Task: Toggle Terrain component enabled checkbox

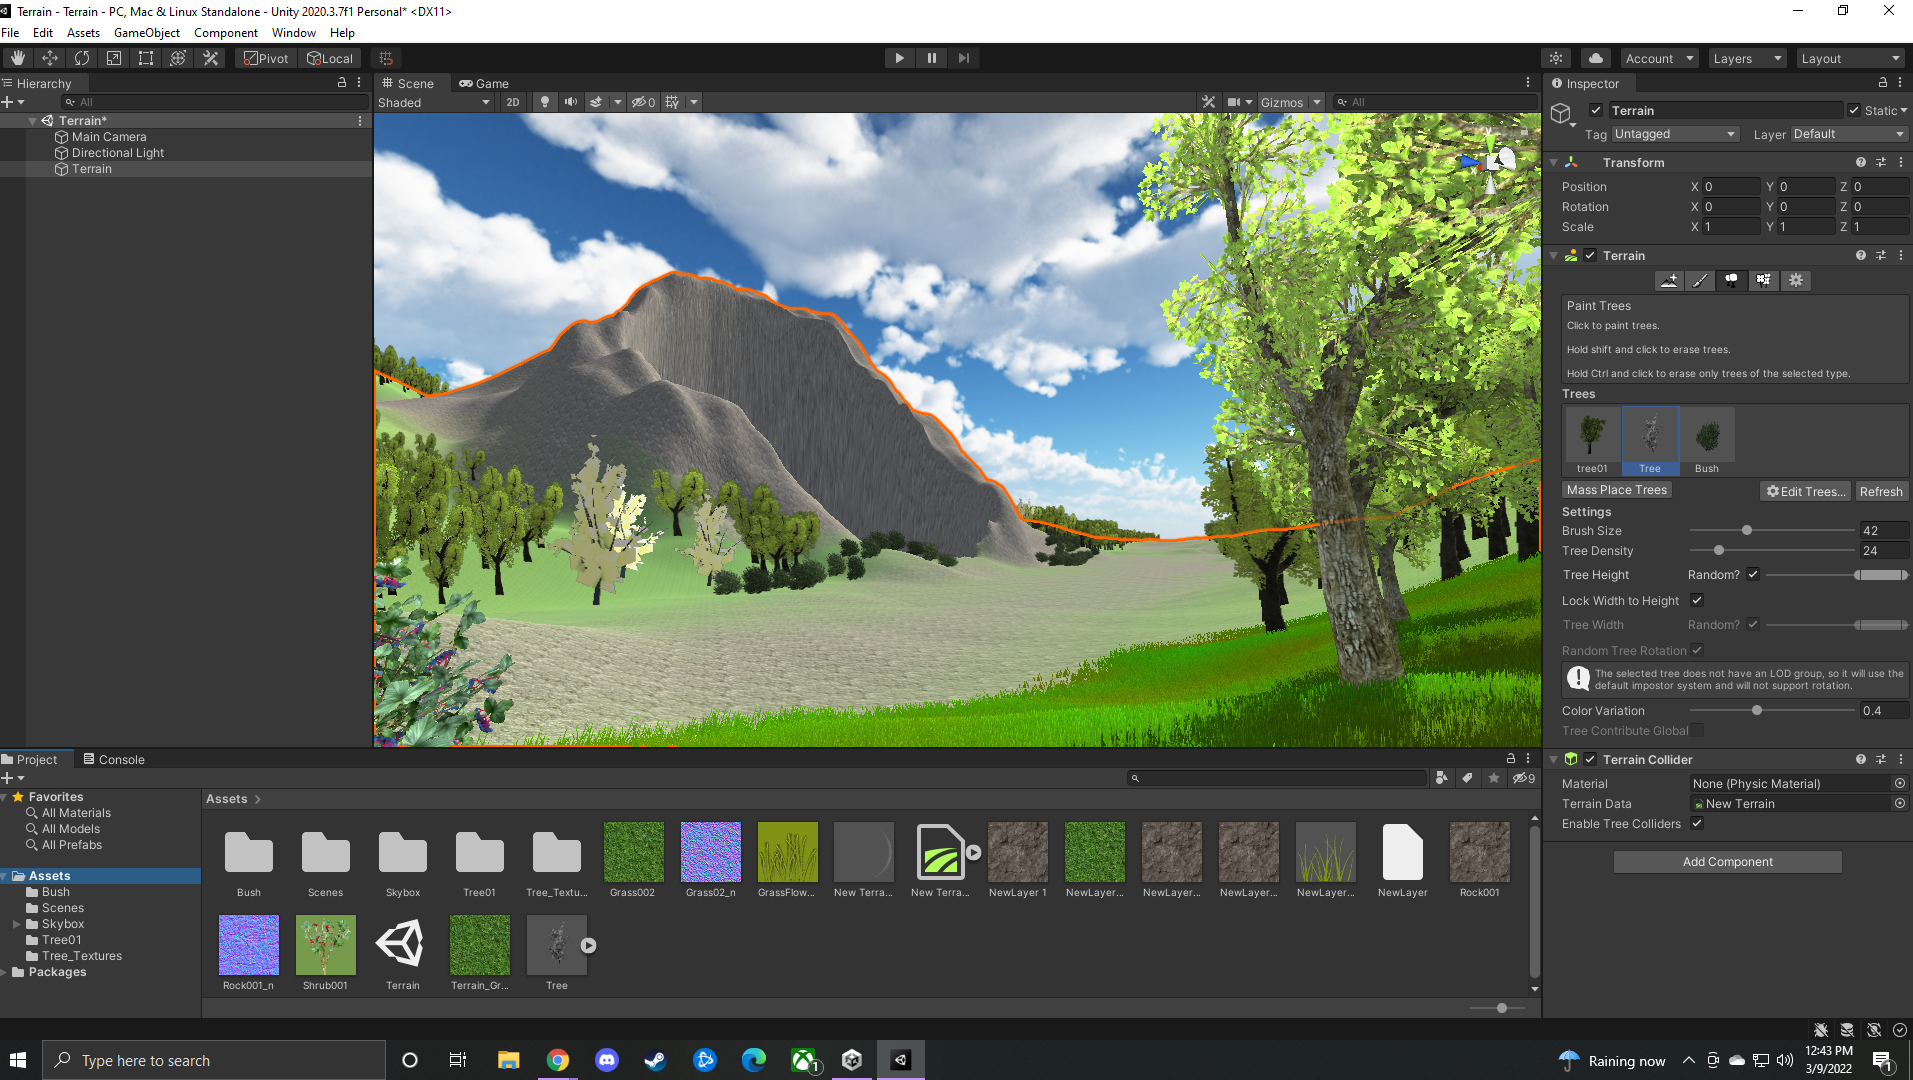Action: click(1590, 256)
